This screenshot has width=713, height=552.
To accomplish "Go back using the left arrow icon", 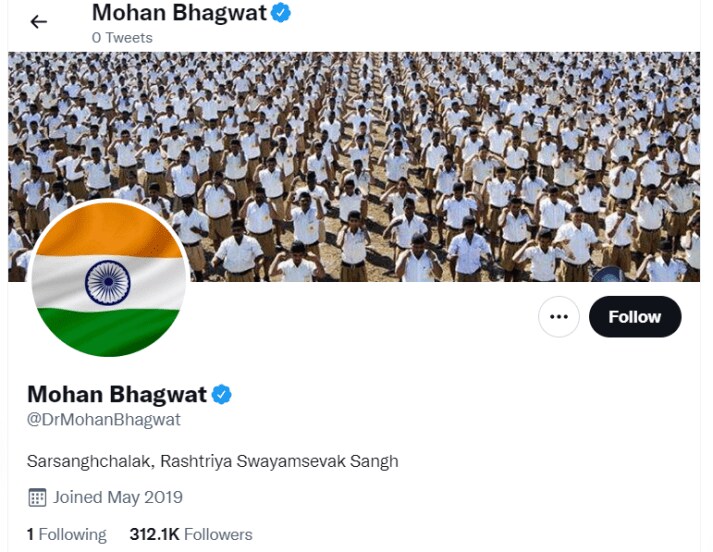I will pos(39,21).
